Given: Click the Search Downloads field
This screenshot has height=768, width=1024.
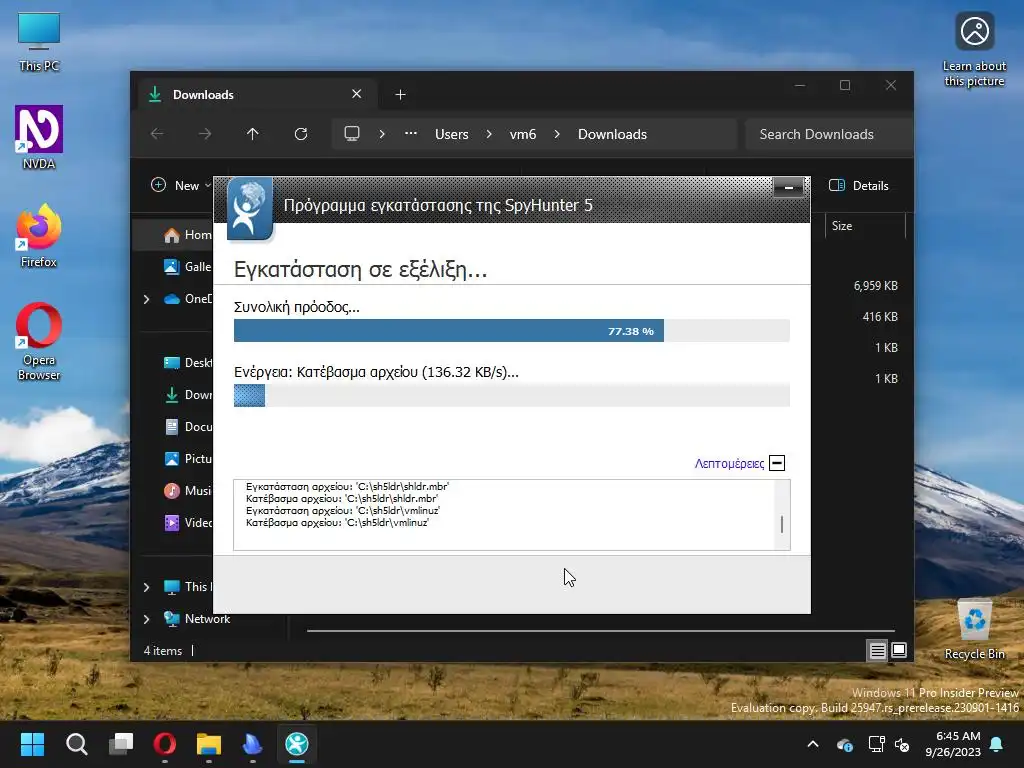Looking at the screenshot, I should [828, 134].
